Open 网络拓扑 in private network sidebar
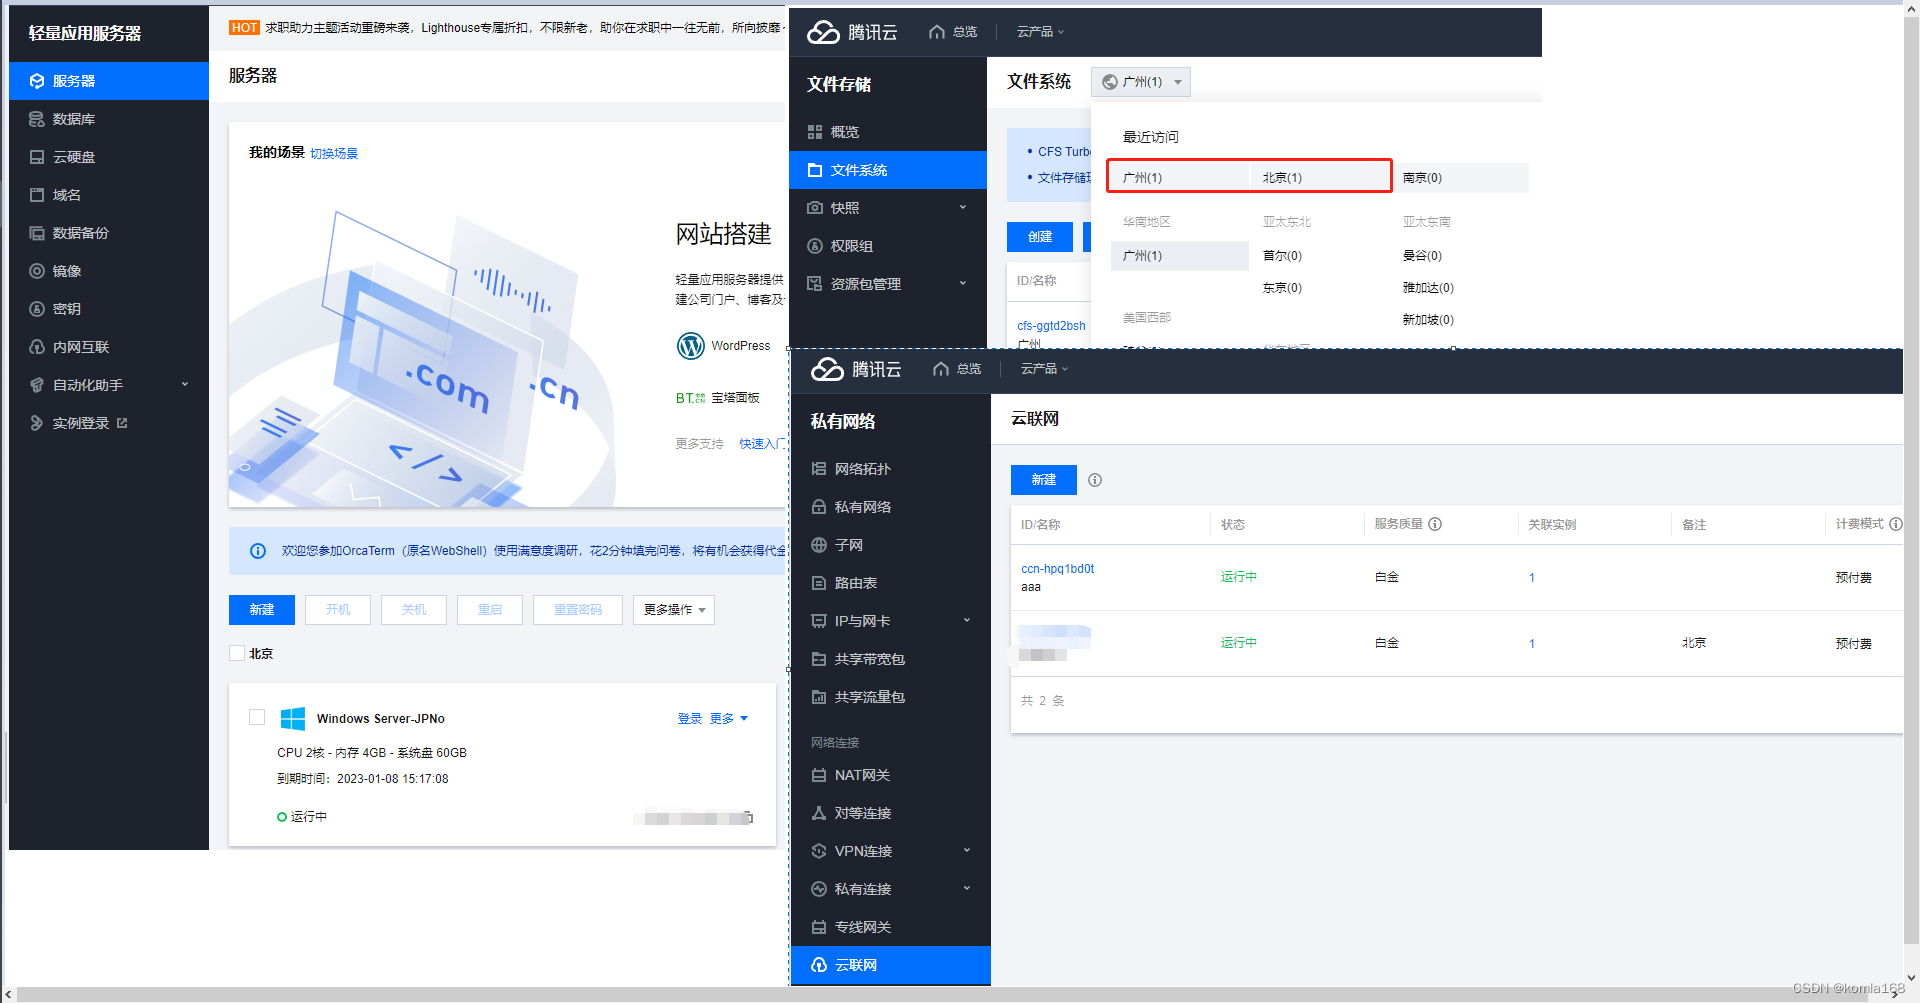The height and width of the screenshot is (1003, 1920). click(x=891, y=469)
